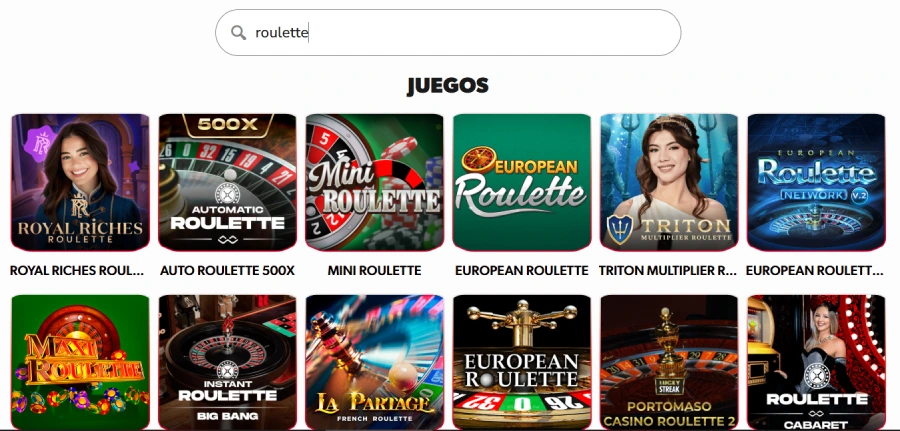The image size is (900, 431).
Task: Open the Instant Roulette Big Bang thumbnail
Action: [227, 362]
